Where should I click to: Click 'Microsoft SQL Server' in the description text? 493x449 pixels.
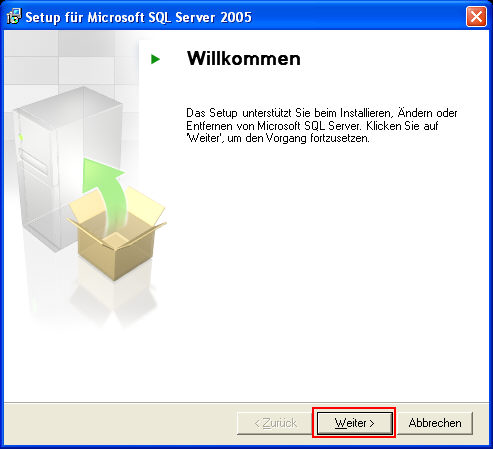308,126
